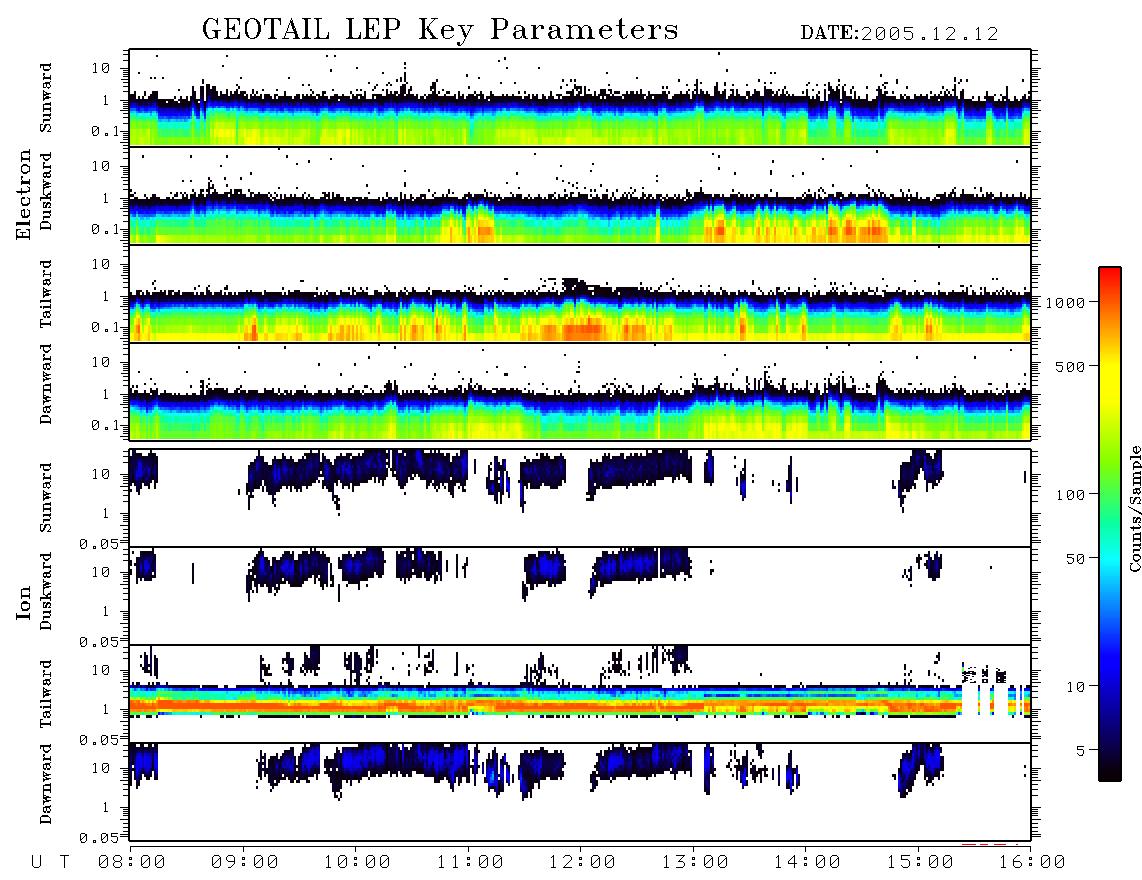This screenshot has height=880, width=1142.
Task: Select the Electron Duskward panel label
Action: pyautogui.click(x=46, y=192)
